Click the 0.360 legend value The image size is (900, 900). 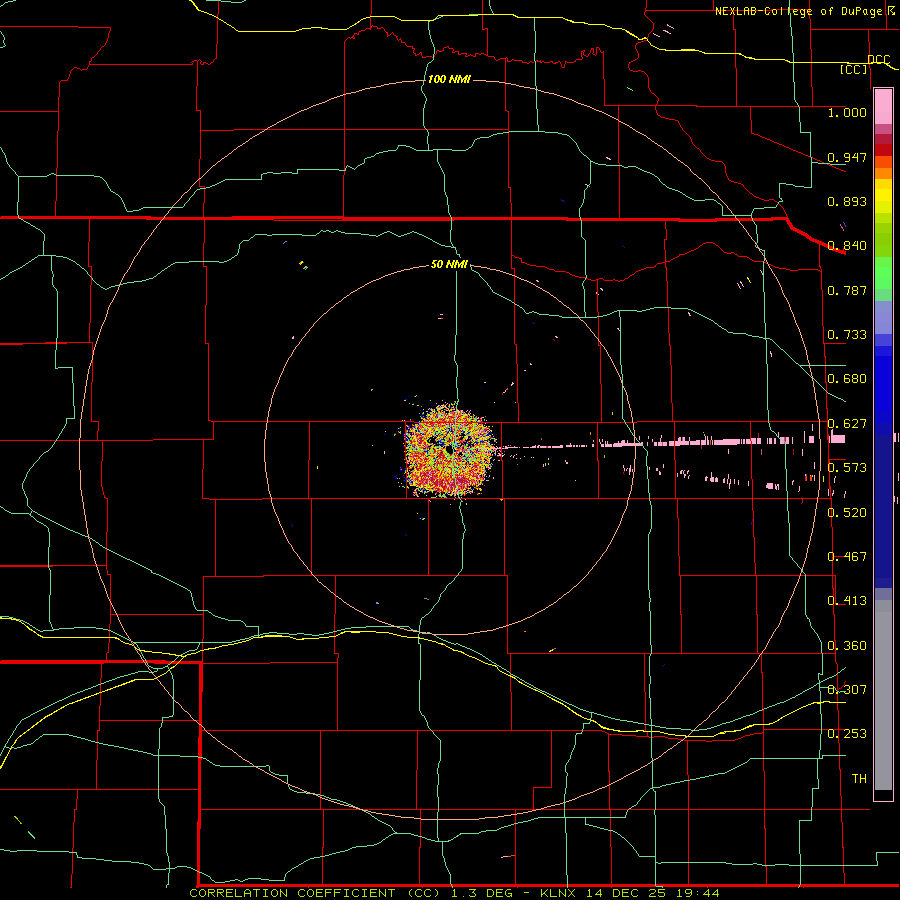(847, 646)
